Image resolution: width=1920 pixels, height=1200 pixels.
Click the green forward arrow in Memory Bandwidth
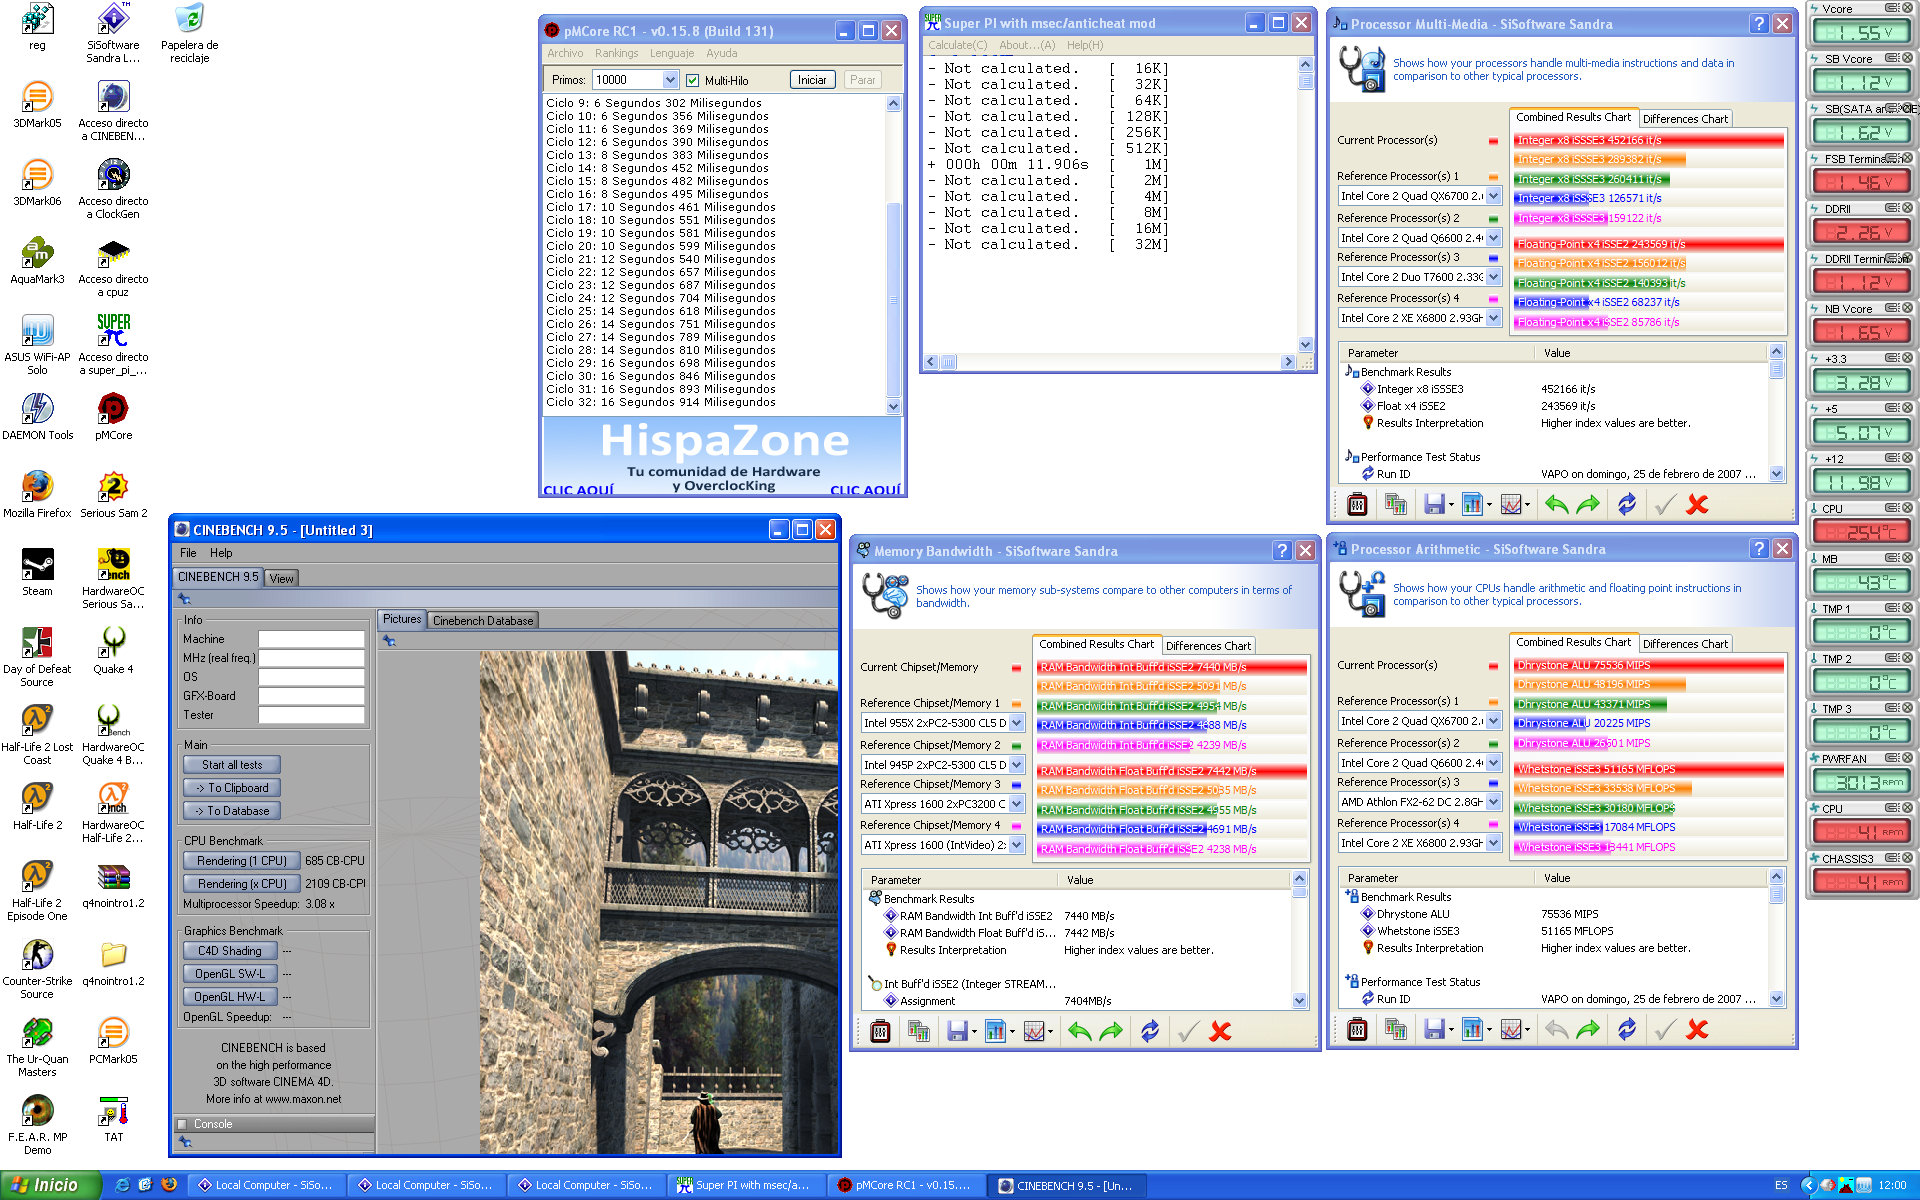point(1111,1031)
